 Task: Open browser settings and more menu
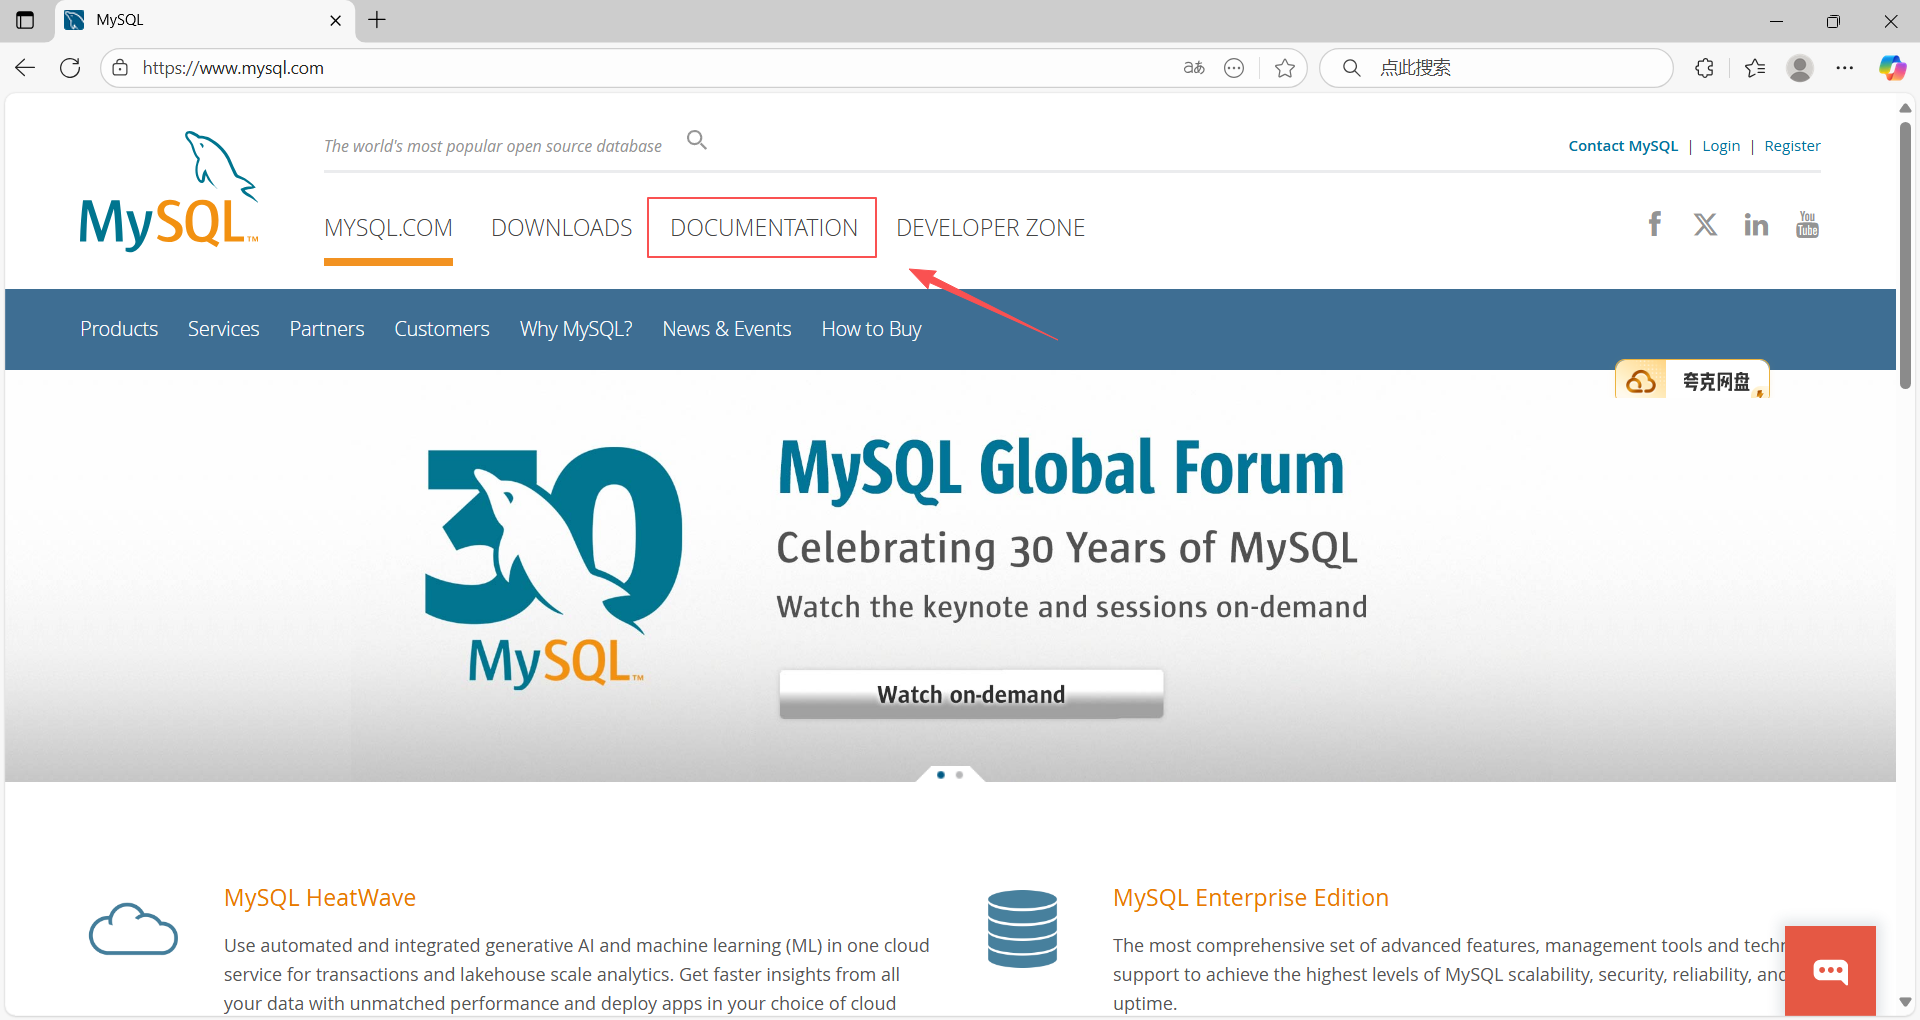point(1845,68)
